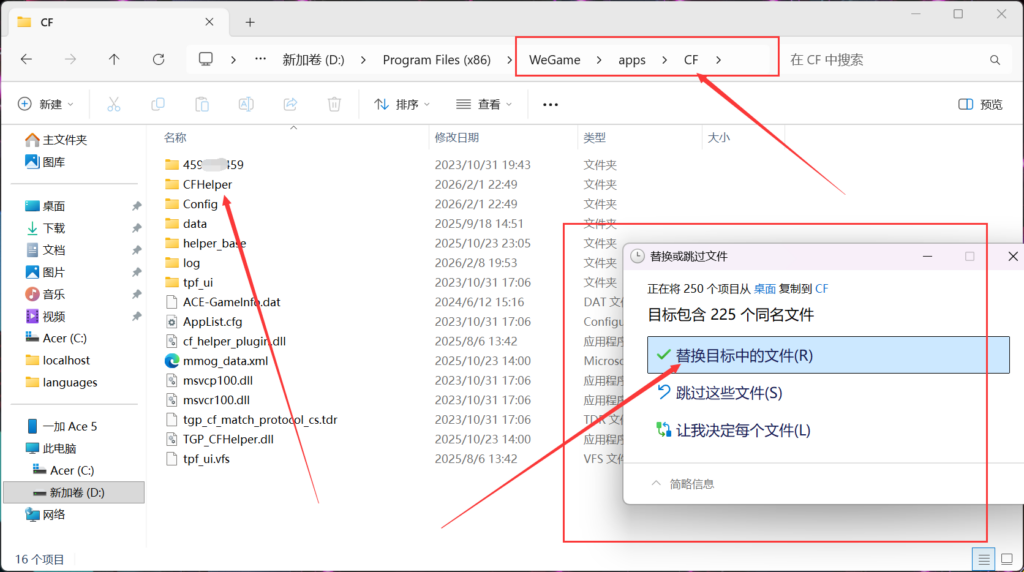The width and height of the screenshot is (1024, 572).
Task: Select the mmog_data.xml file
Action: pyautogui.click(x=217, y=361)
